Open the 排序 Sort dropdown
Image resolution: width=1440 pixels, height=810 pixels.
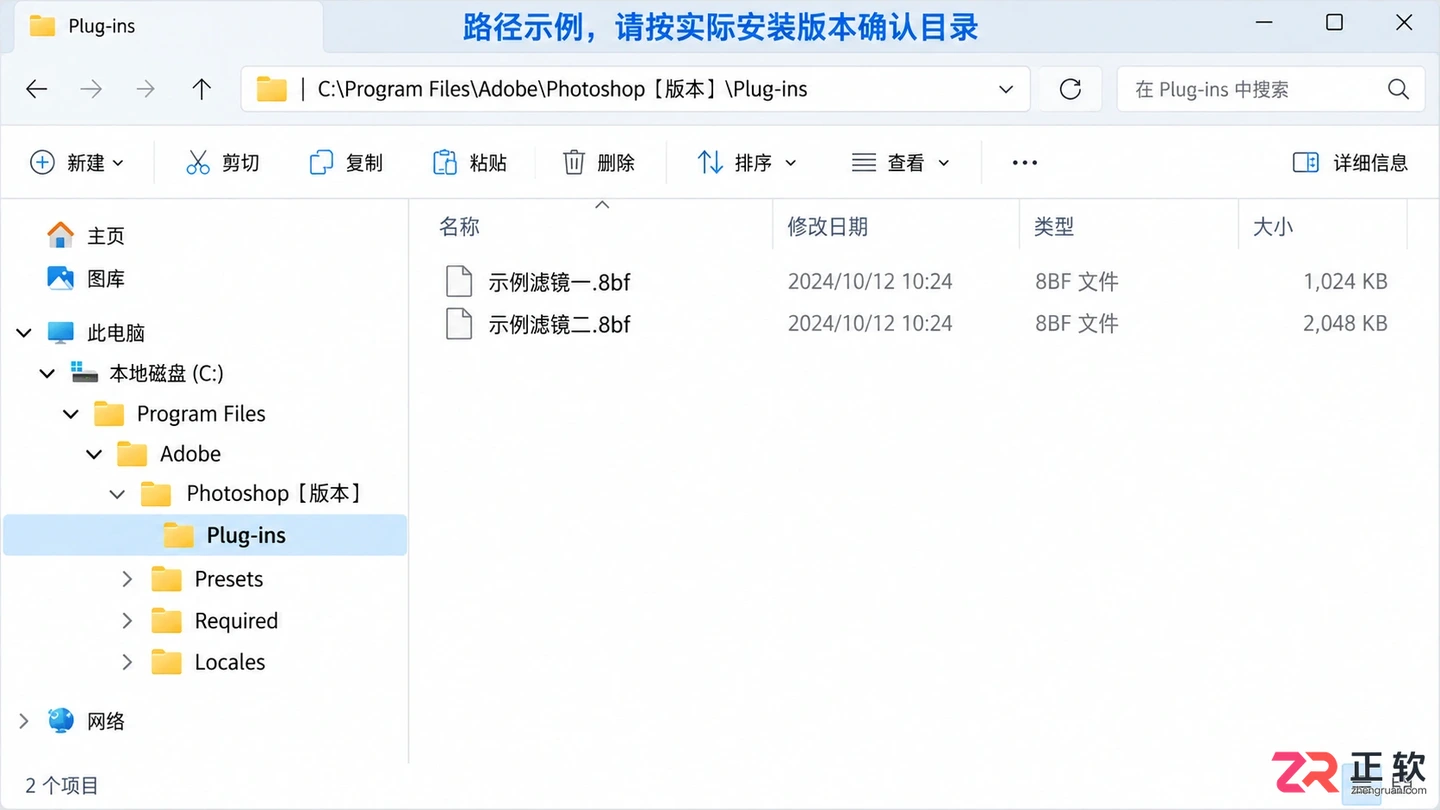pos(747,163)
